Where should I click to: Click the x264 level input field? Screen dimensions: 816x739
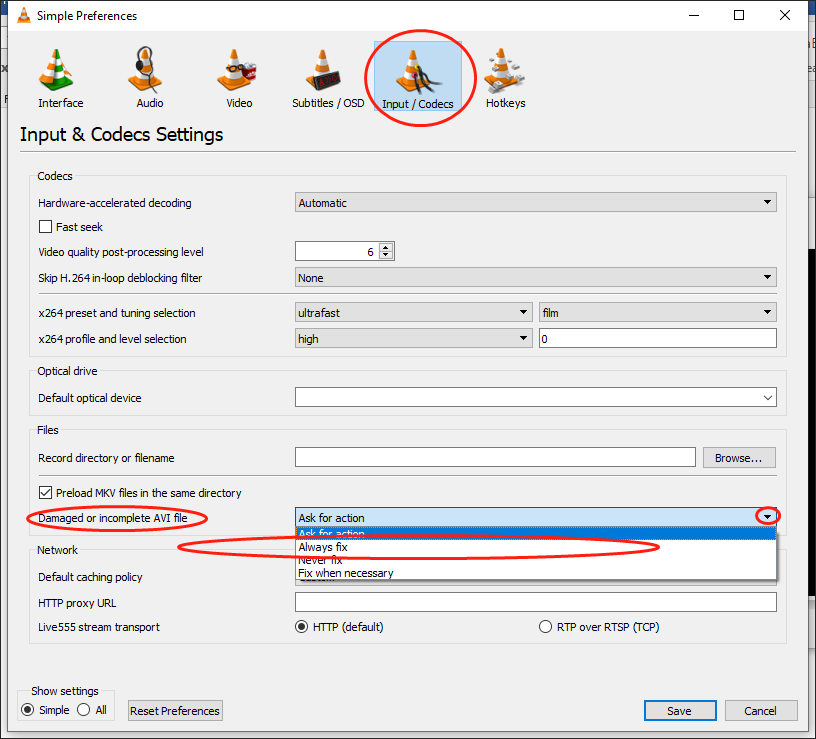tap(658, 338)
